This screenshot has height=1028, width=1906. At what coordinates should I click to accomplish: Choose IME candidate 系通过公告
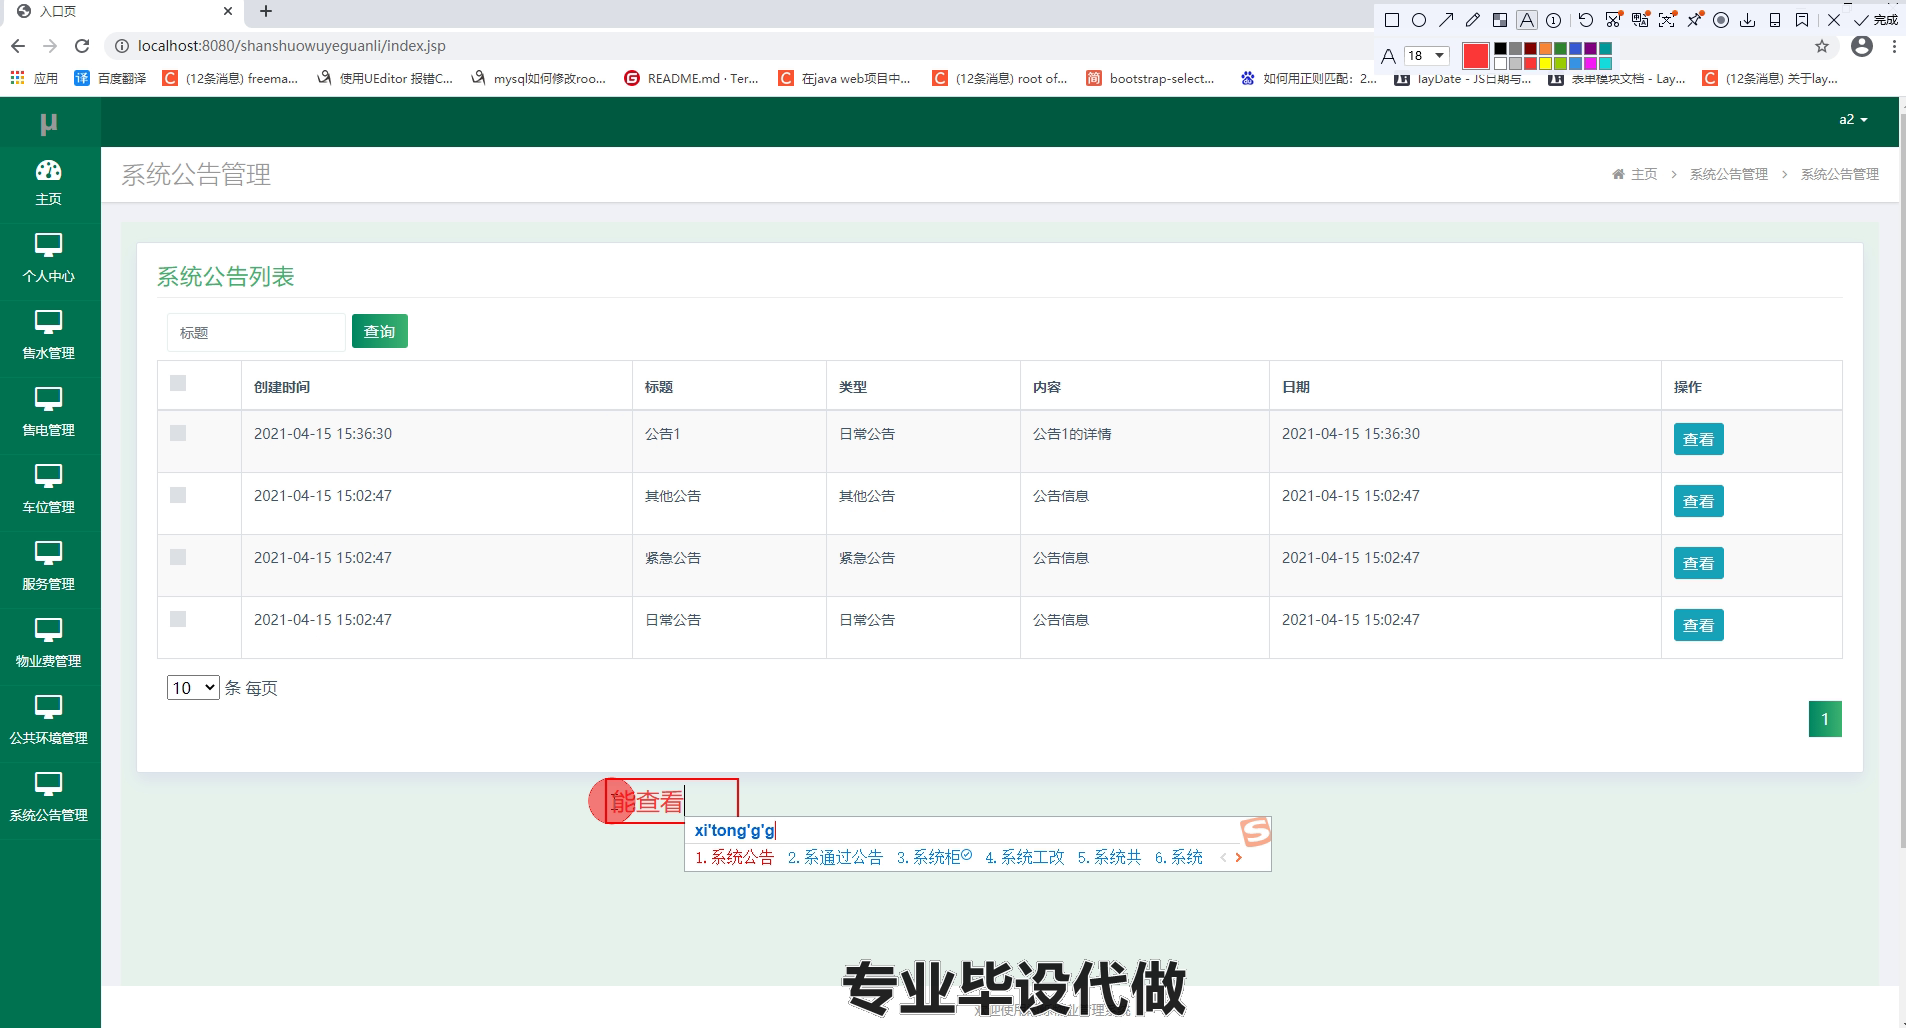[x=835, y=857]
